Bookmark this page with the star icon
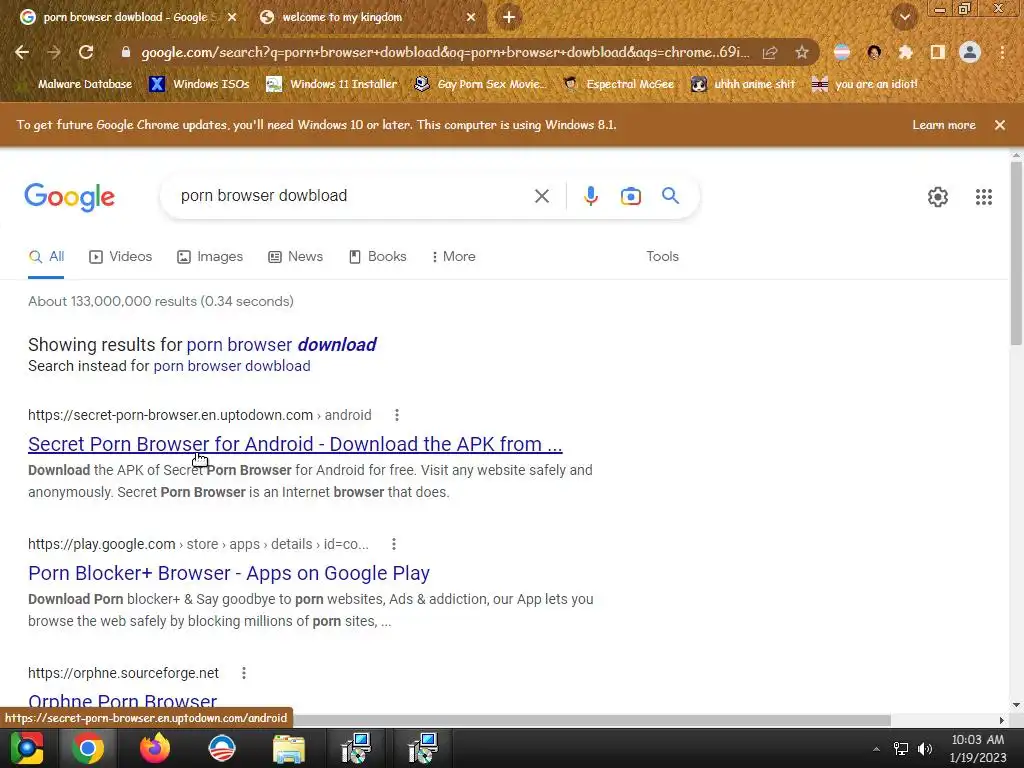This screenshot has height=768, width=1024. click(x=802, y=52)
